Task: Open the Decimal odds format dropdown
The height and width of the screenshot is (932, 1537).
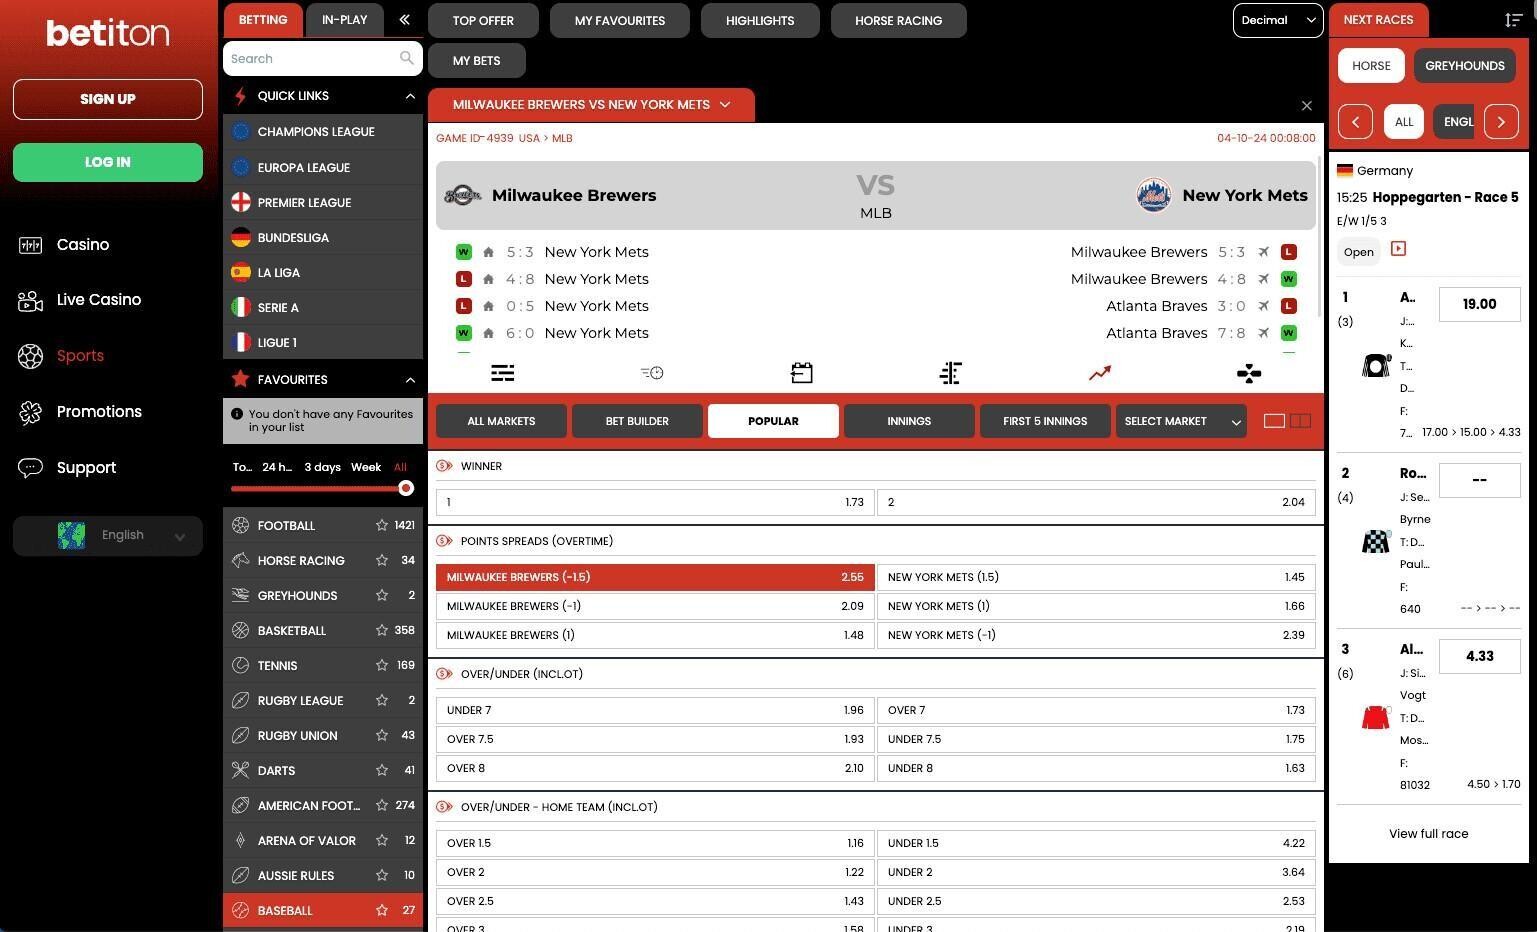Action: (1278, 20)
